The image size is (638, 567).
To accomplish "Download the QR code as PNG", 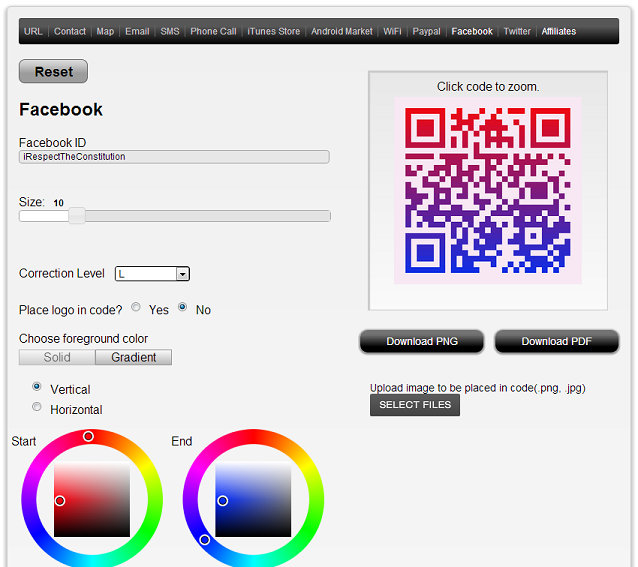I will pos(422,341).
